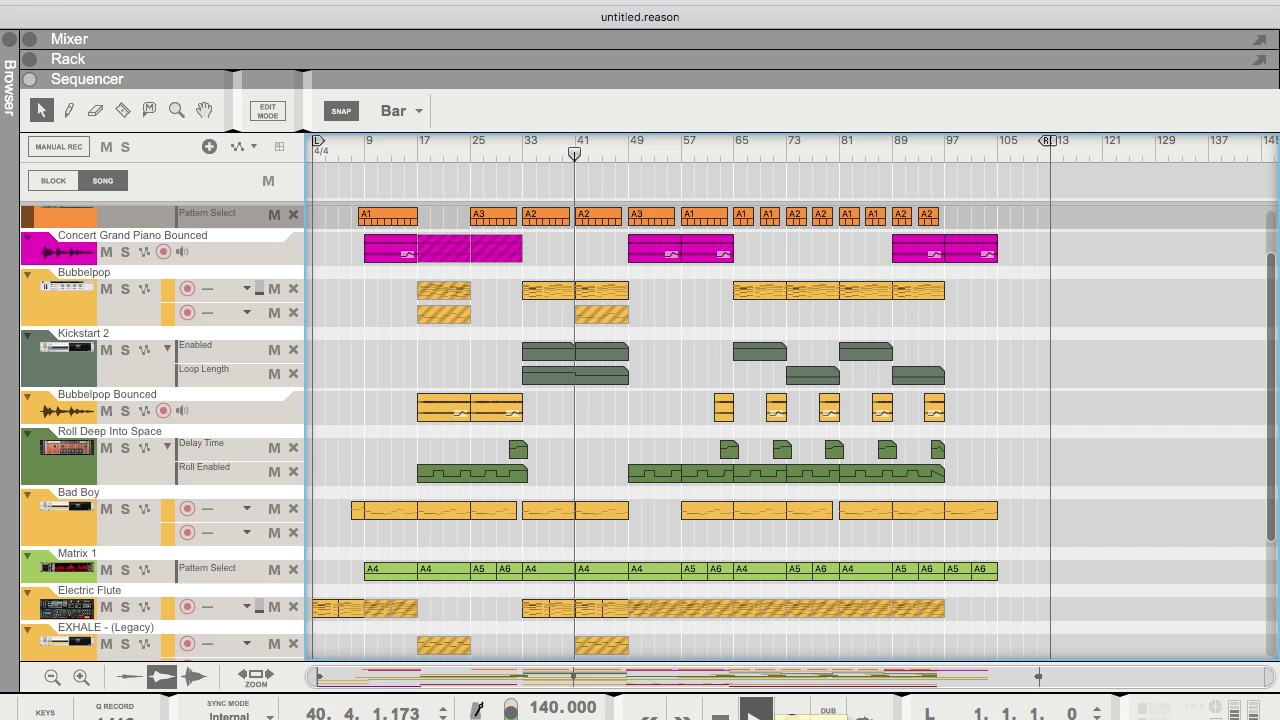Delete the Bad Boy first note lane
Screen dimensions: 1280x720
(x=294, y=509)
